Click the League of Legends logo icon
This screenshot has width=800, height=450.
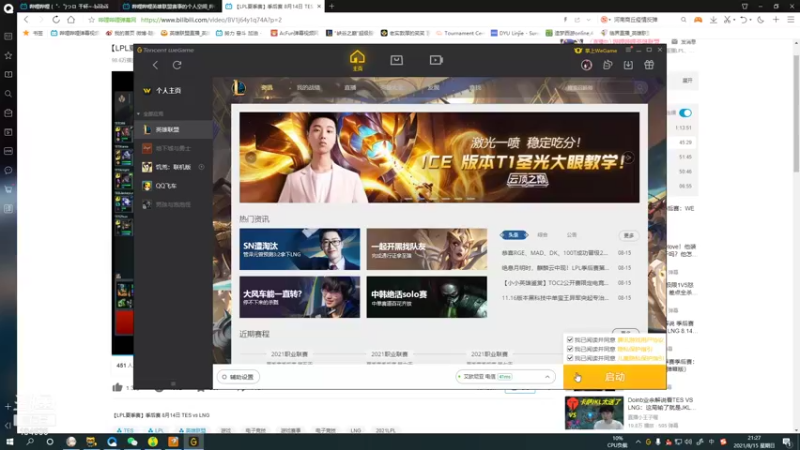[238, 88]
